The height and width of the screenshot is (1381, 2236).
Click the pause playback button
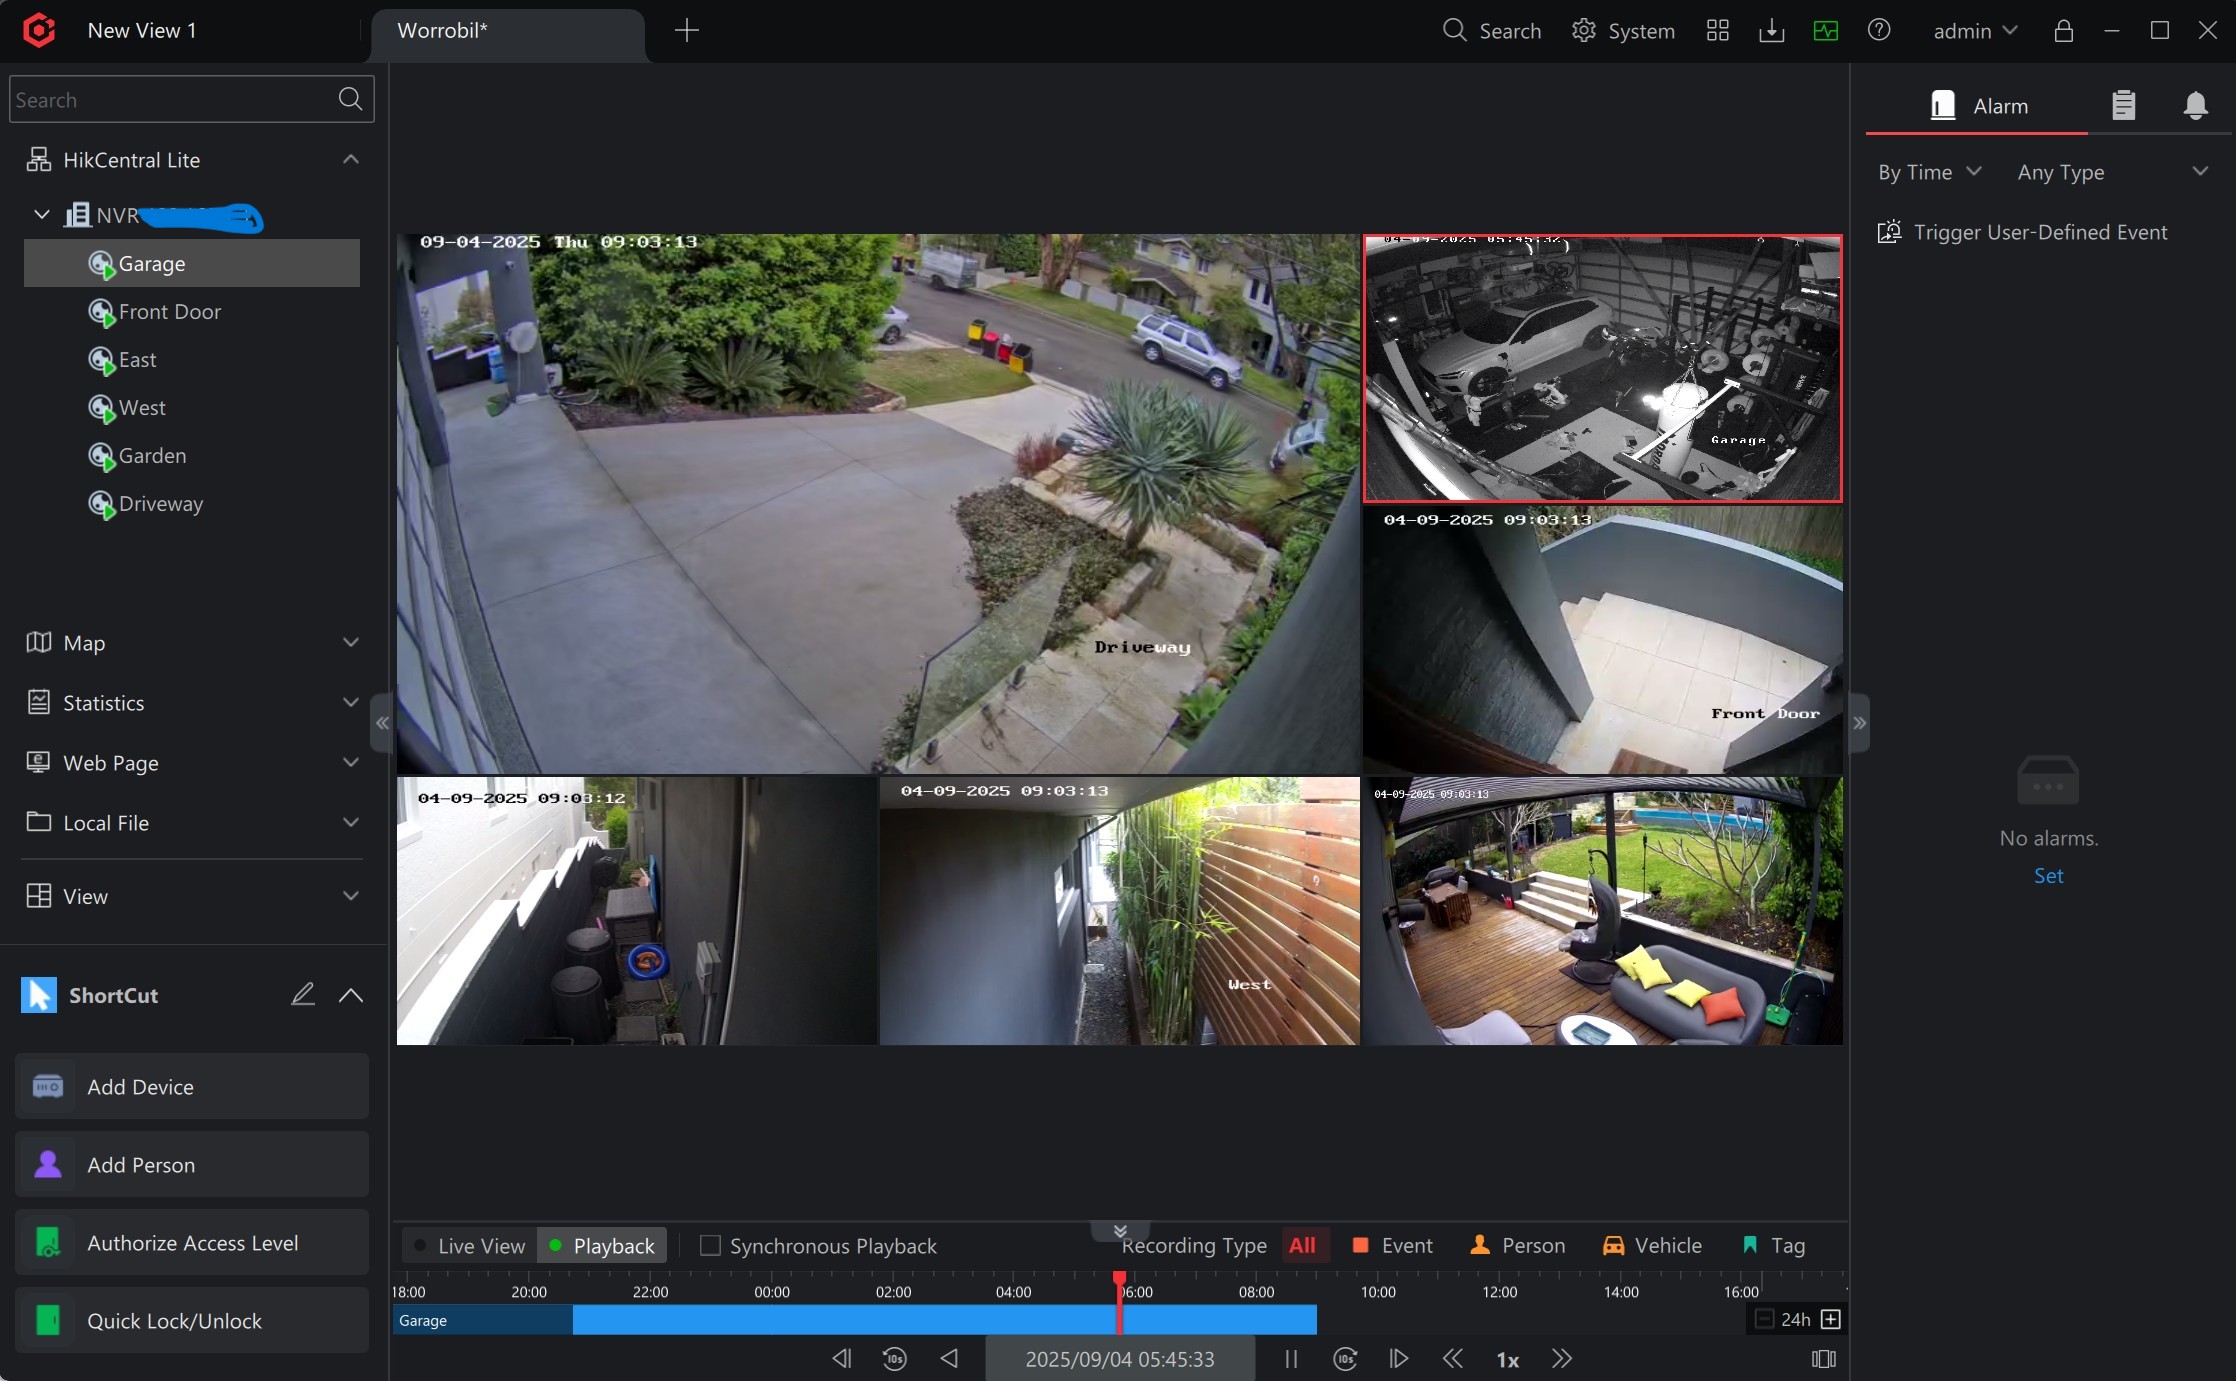pos(1291,1359)
